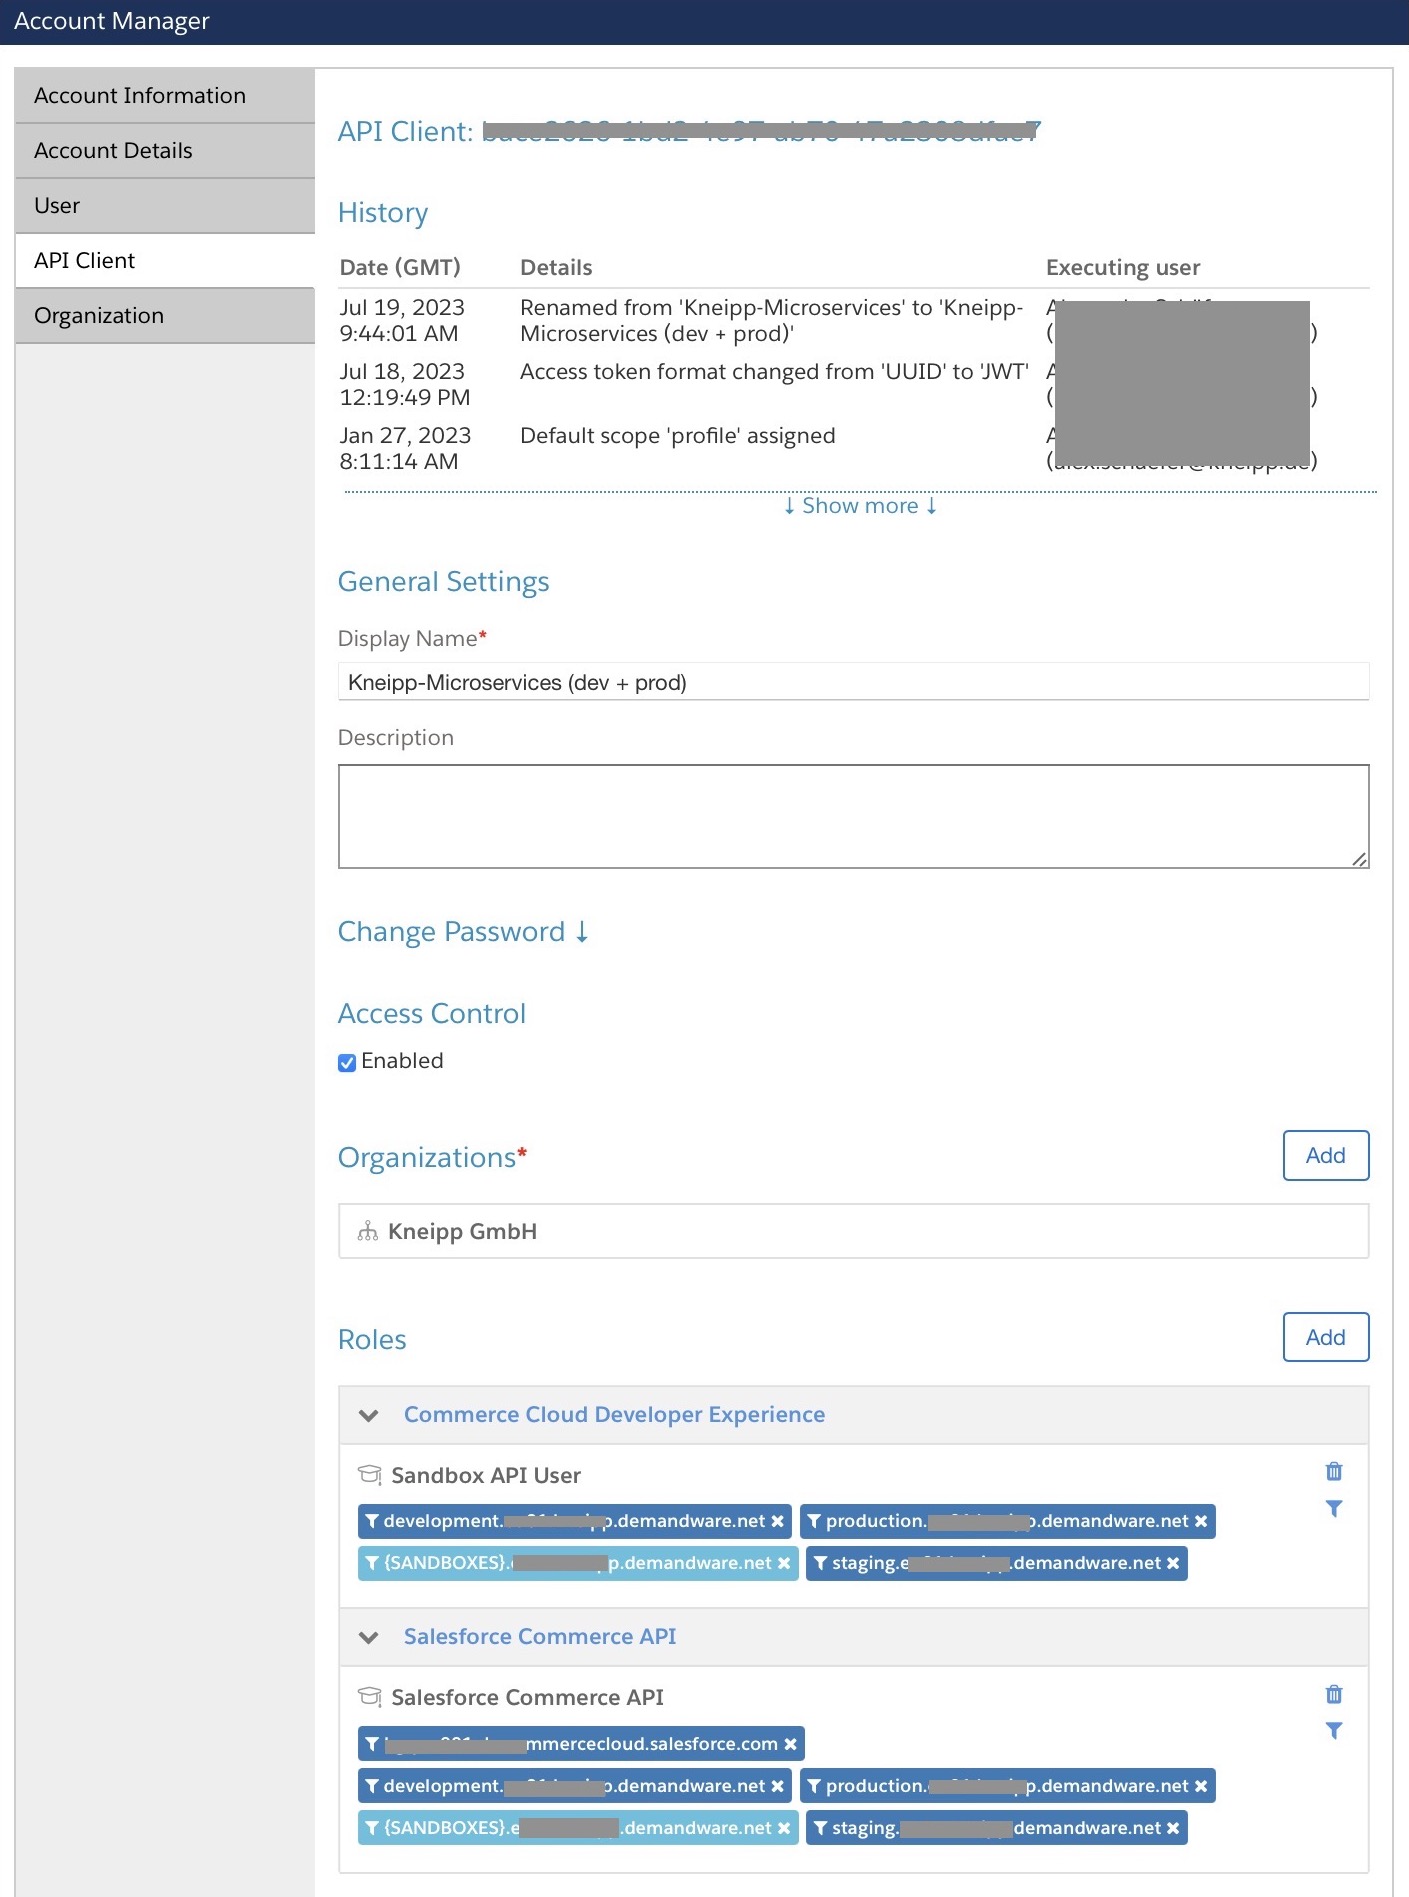The image size is (1409, 1897).
Task: Click the Roles heading
Action: 372,1340
